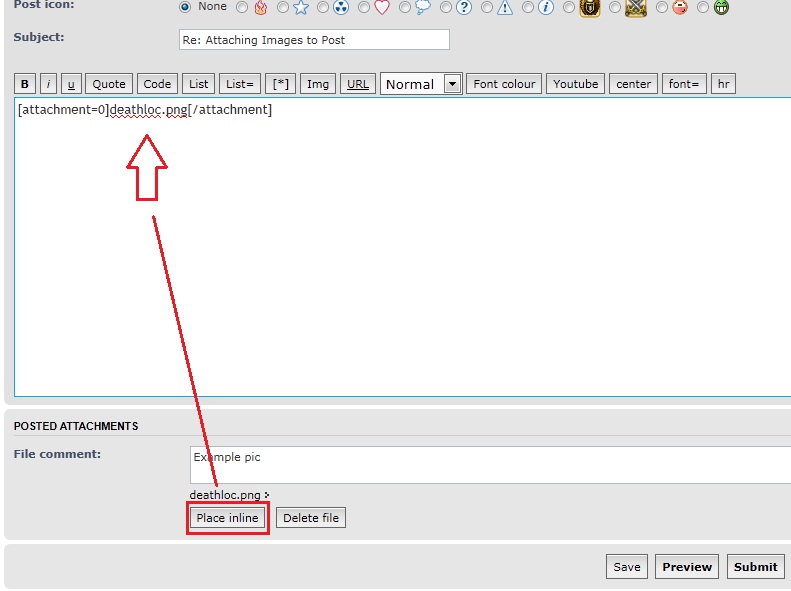
Task: Click the gold shield badge post icon
Action: click(x=590, y=8)
